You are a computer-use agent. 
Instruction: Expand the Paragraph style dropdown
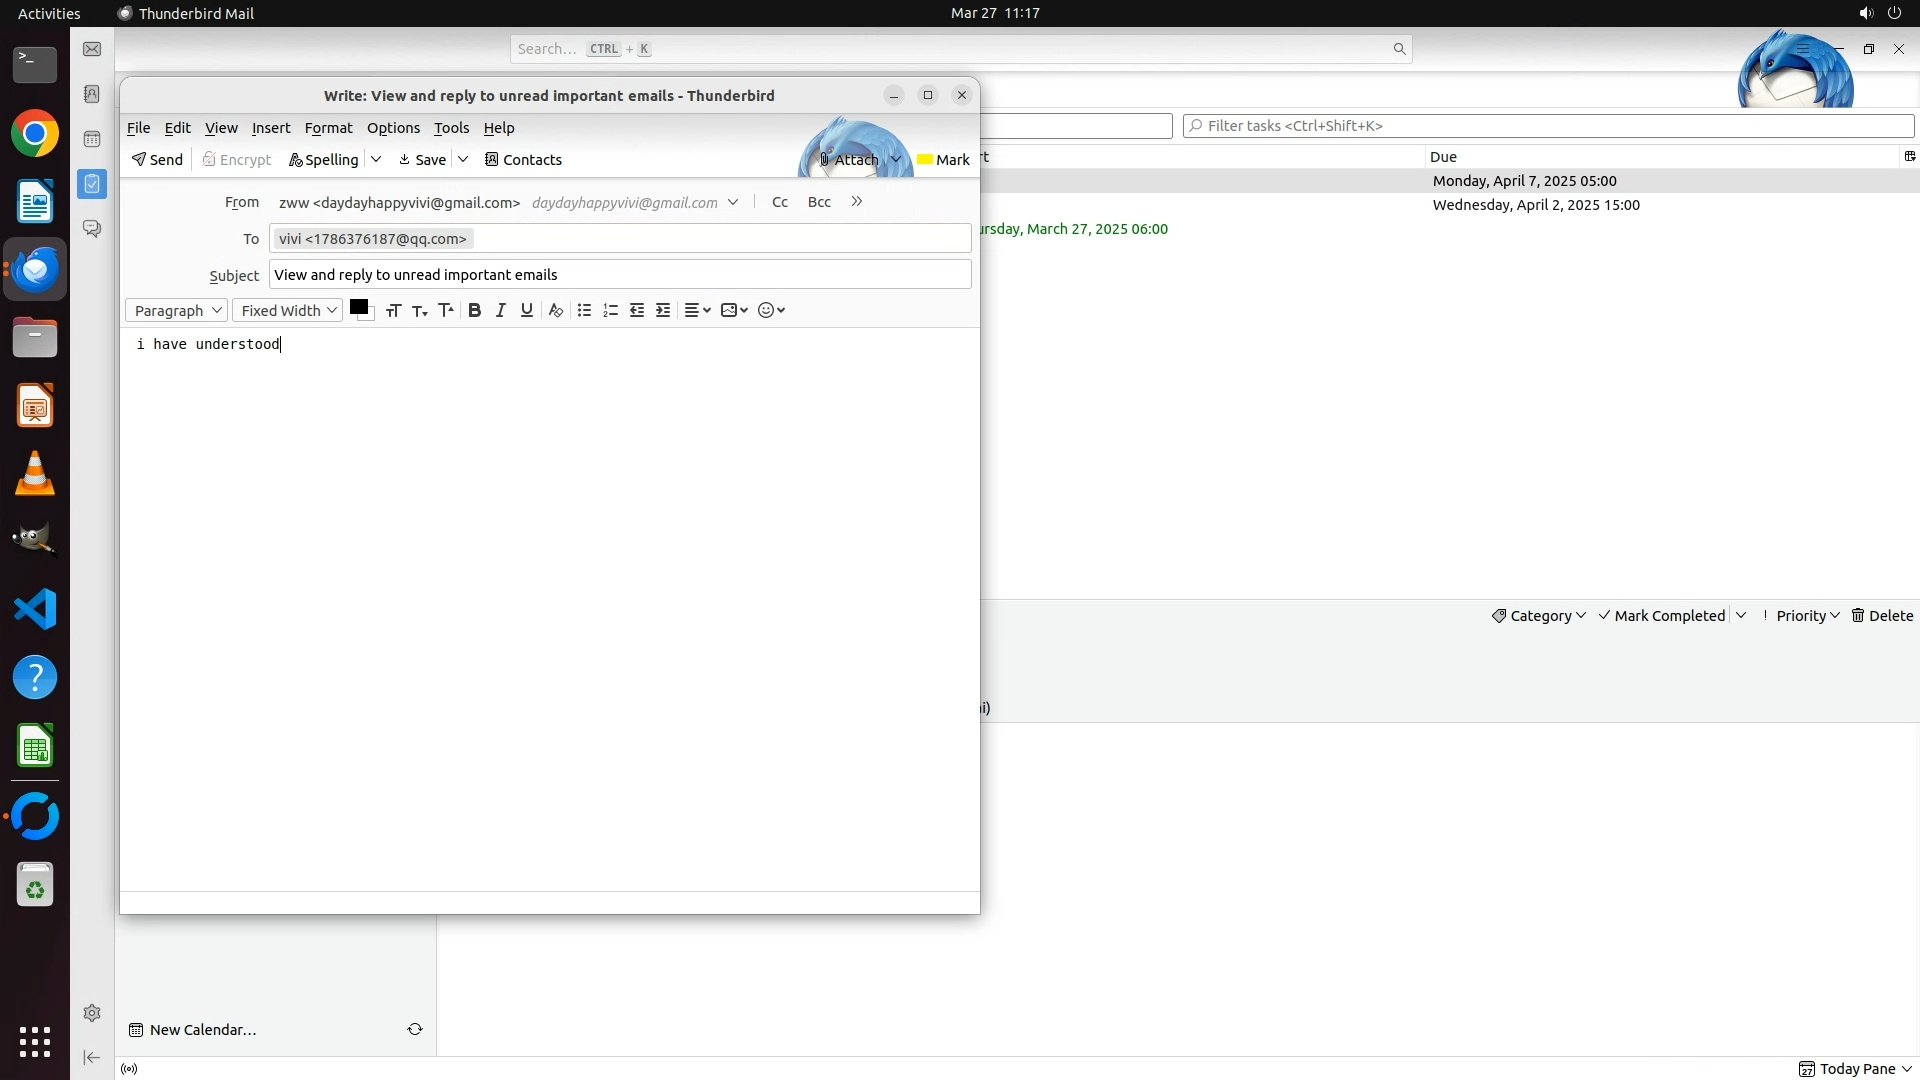[177, 310]
